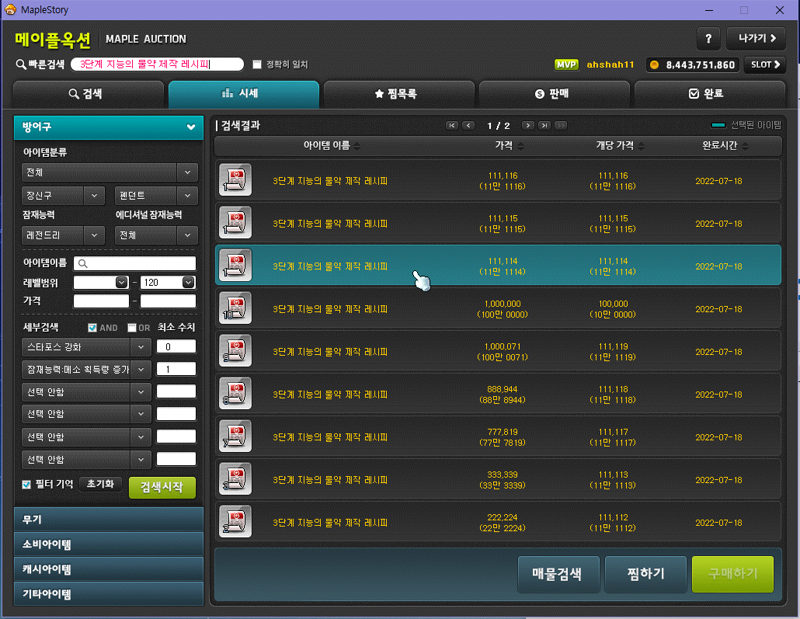Click the 찜하기 button
The image size is (800, 619).
coord(645,574)
